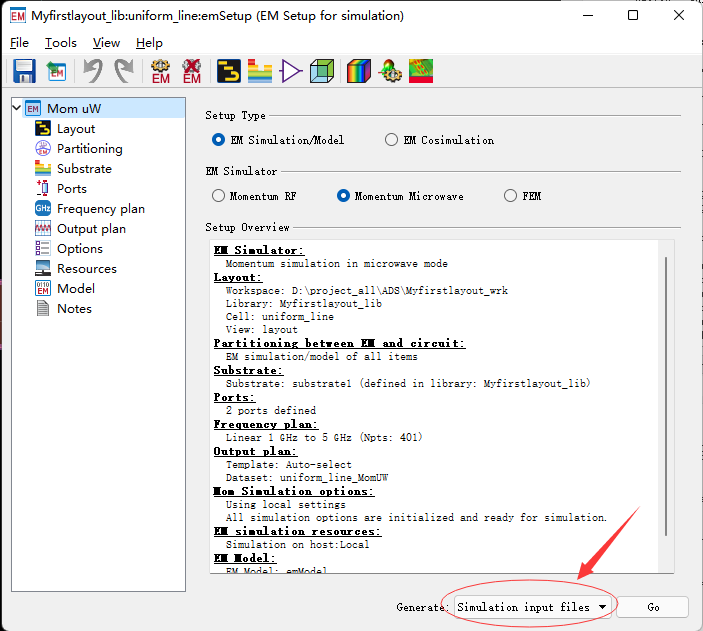Click the EM gear simulate icon

coord(161,71)
